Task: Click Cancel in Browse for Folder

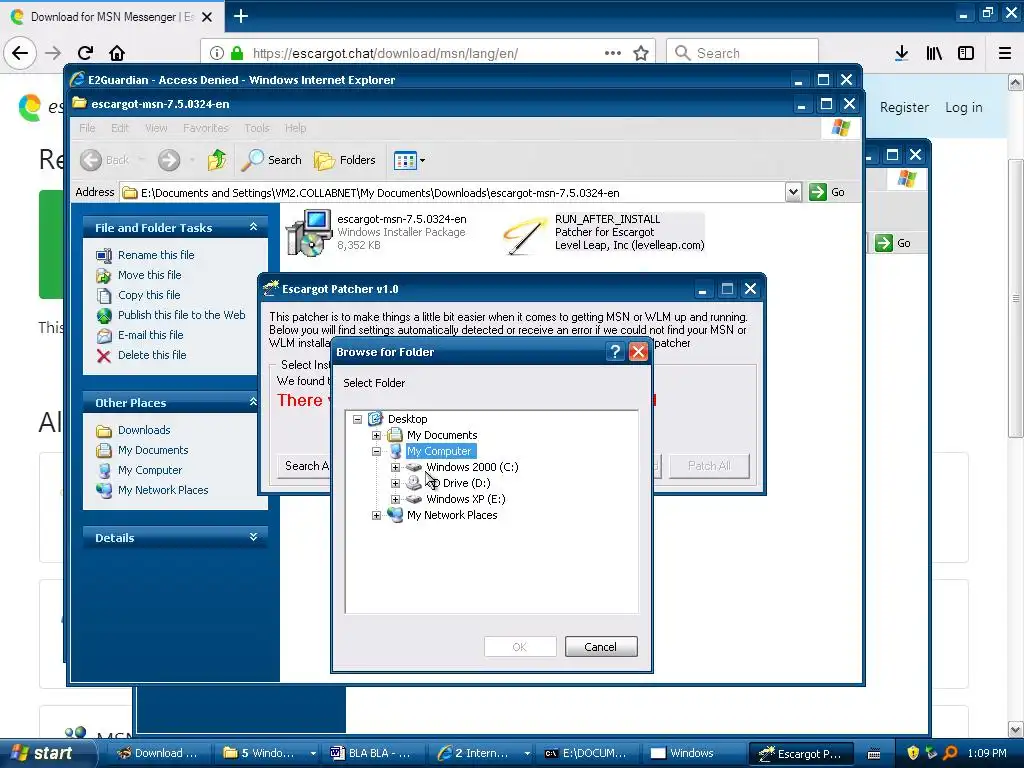Action: tap(600, 647)
